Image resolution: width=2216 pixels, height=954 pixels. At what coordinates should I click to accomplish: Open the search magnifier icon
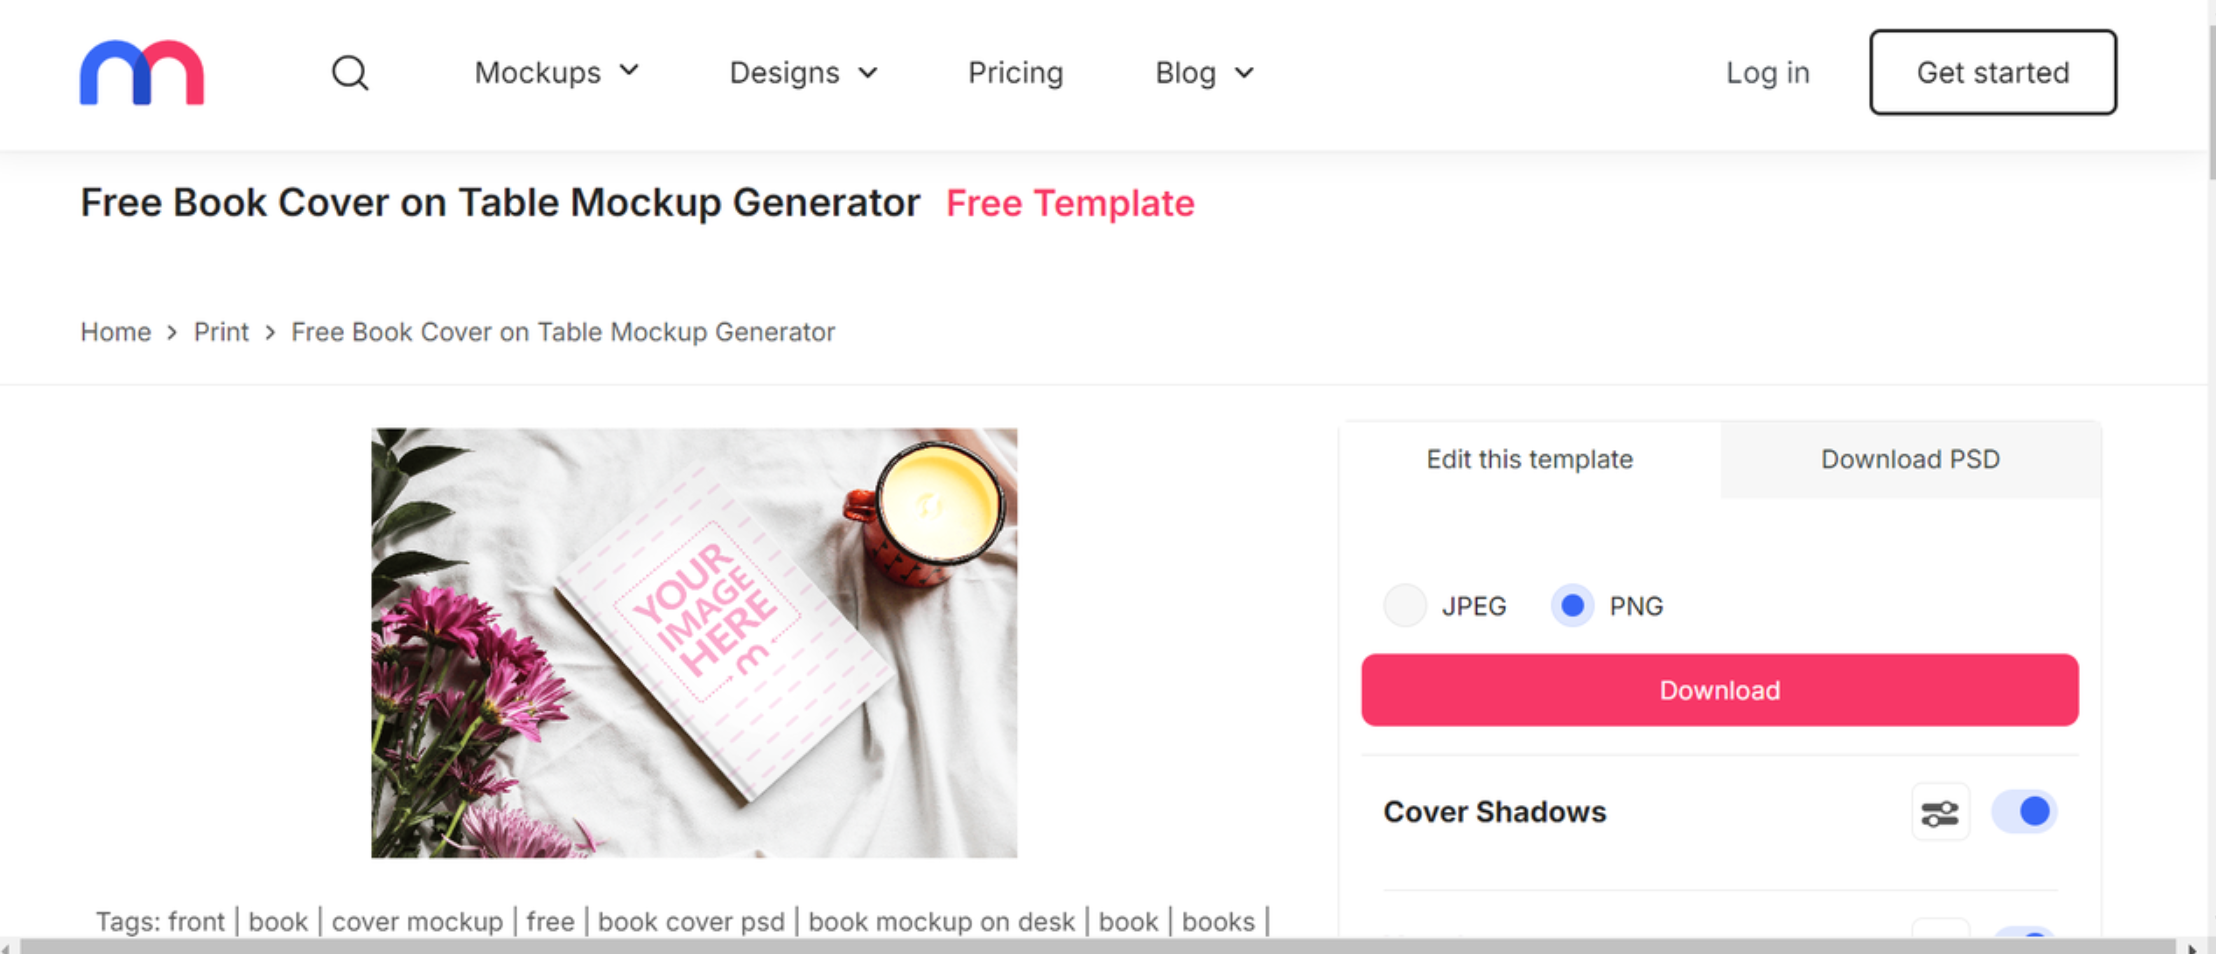350,73
